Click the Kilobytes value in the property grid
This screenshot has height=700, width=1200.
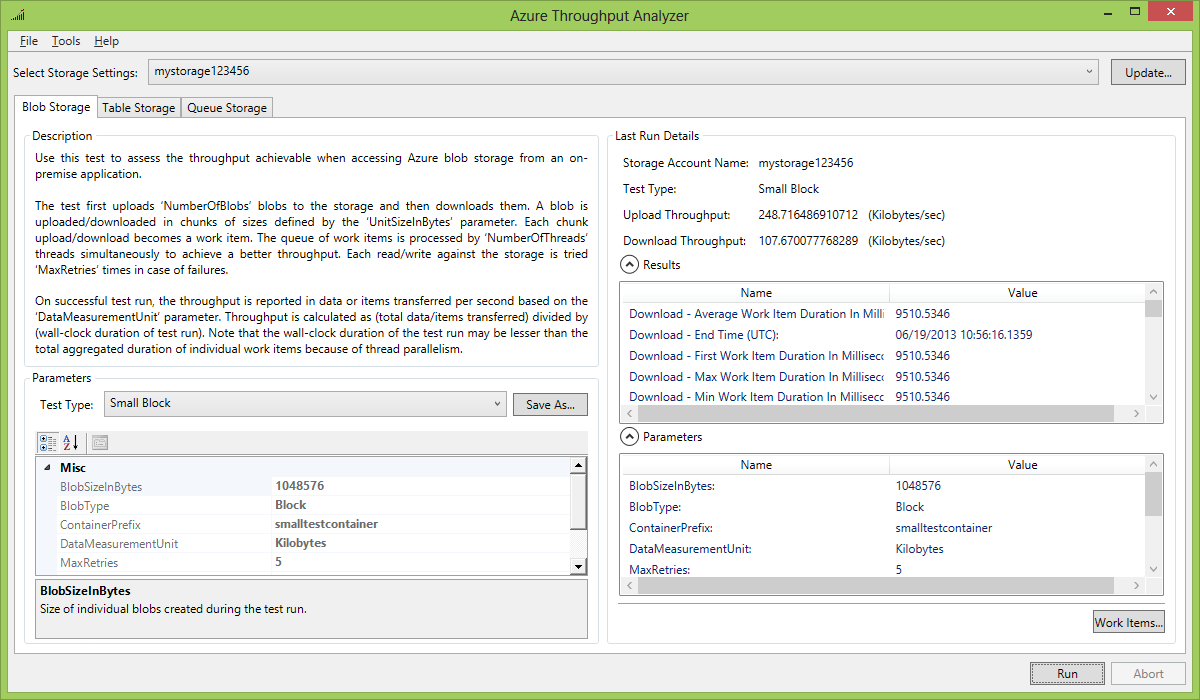click(x=420, y=543)
